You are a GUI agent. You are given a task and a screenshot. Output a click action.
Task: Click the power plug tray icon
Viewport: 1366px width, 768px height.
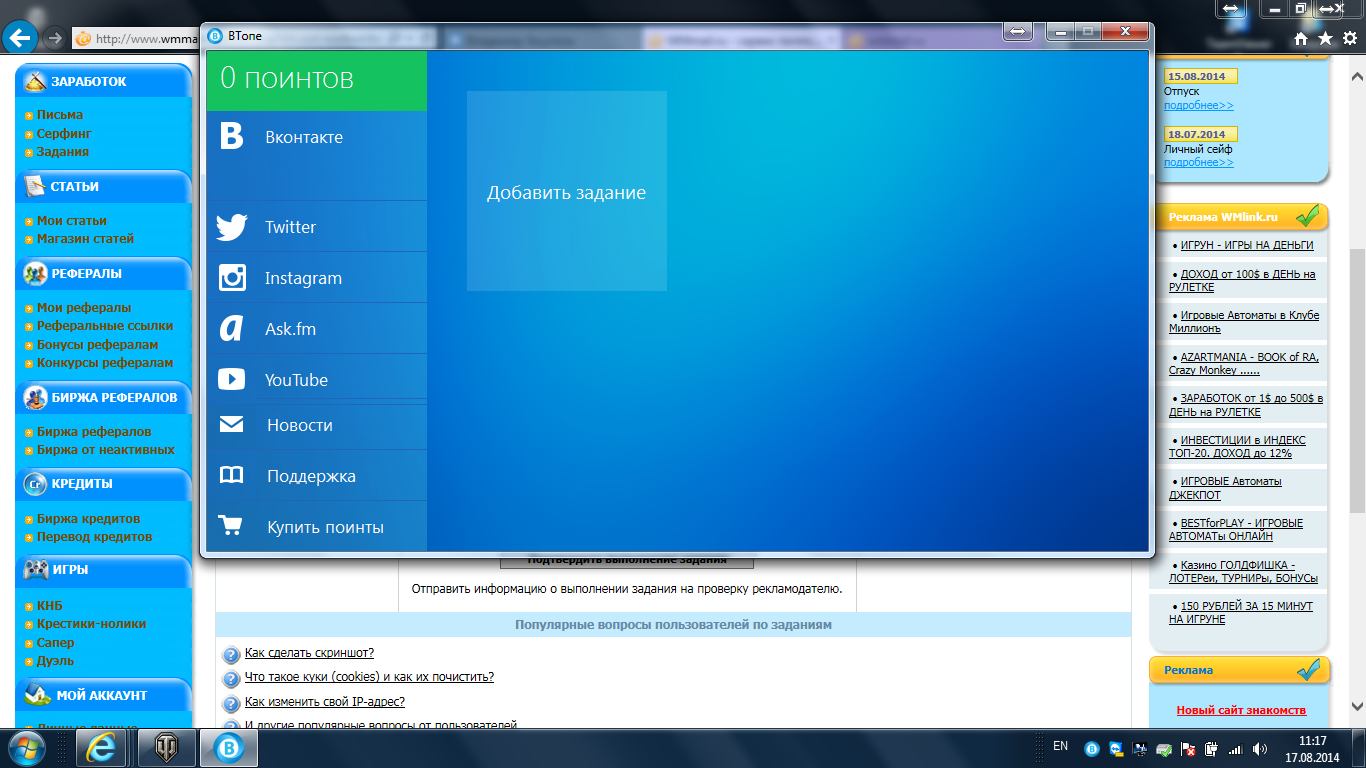click(x=1212, y=748)
